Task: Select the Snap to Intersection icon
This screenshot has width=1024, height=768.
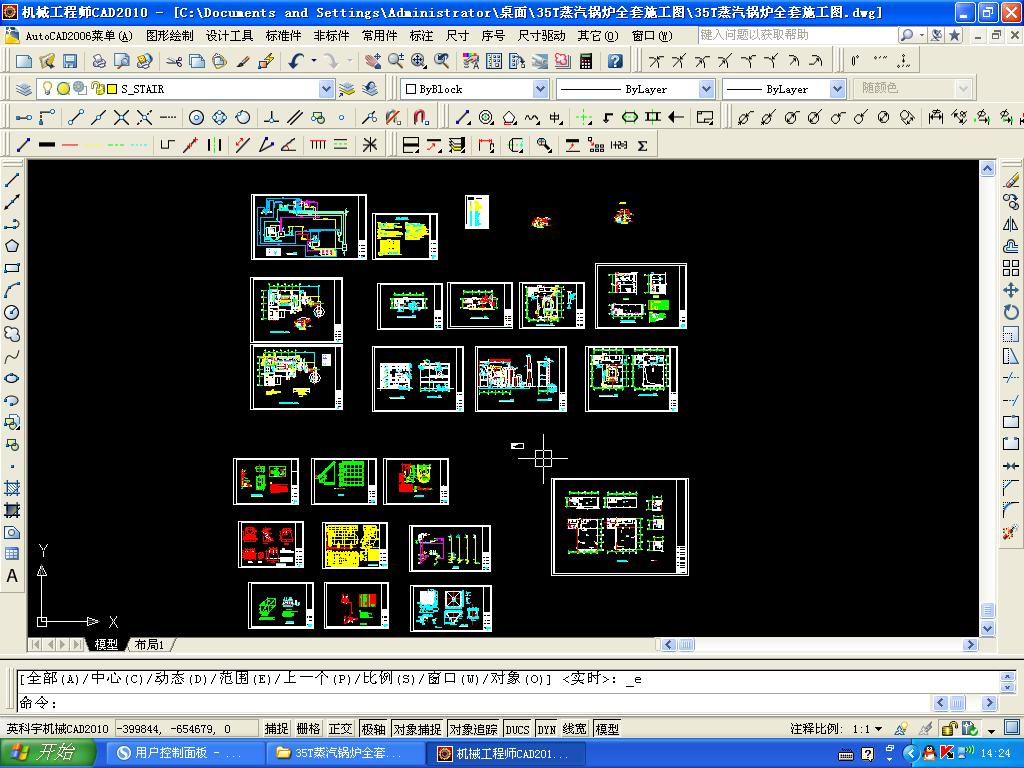Action: (x=121, y=118)
